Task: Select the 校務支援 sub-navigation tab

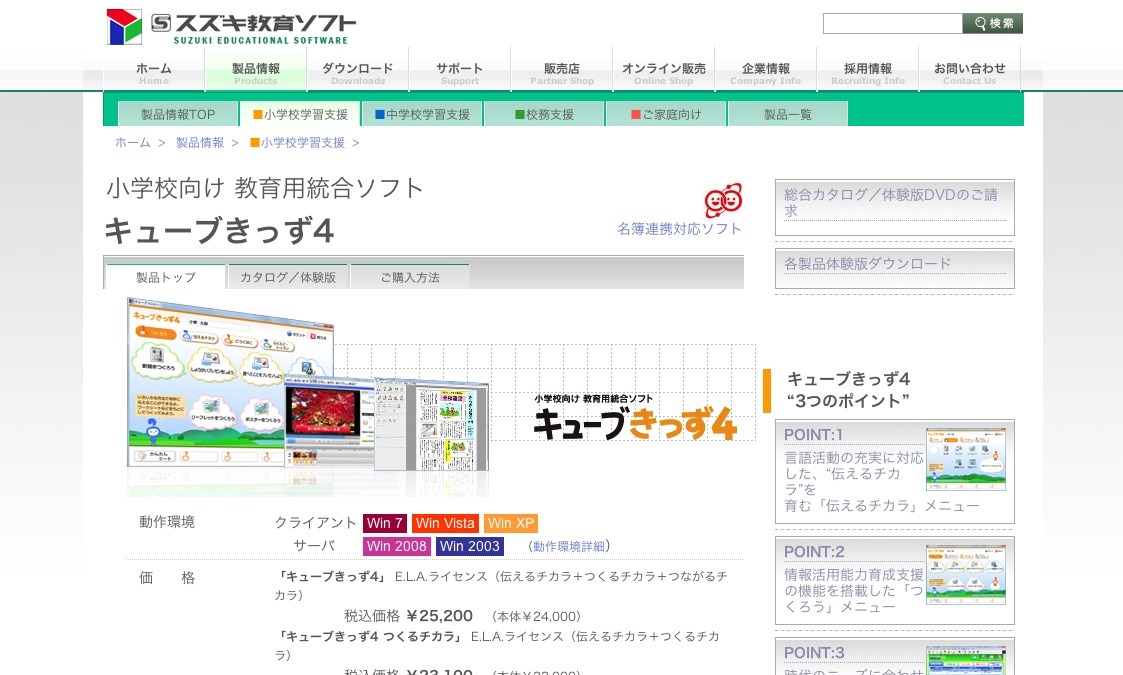Action: tap(544, 114)
